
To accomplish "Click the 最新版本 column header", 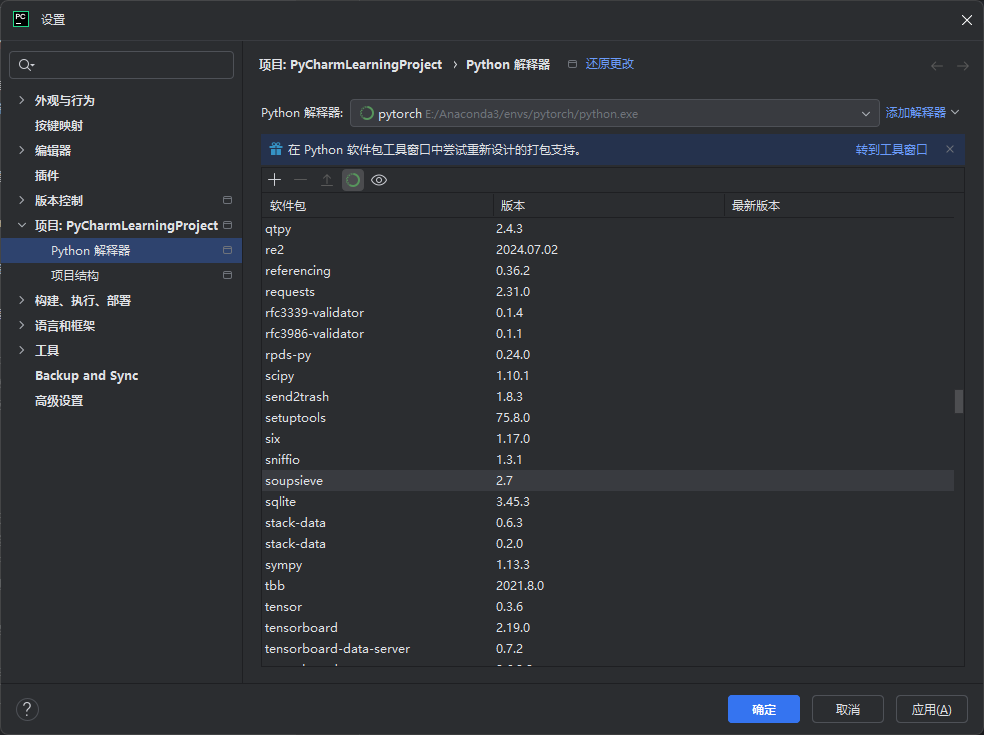I will click(839, 205).
